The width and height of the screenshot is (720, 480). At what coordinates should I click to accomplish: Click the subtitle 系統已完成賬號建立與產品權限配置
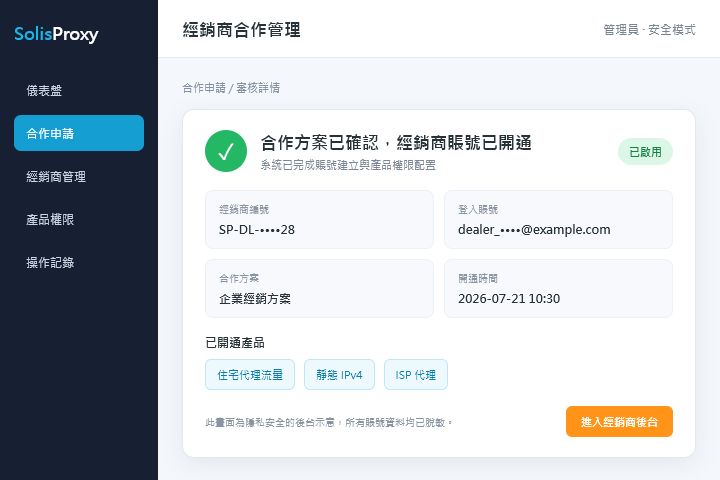pos(348,165)
